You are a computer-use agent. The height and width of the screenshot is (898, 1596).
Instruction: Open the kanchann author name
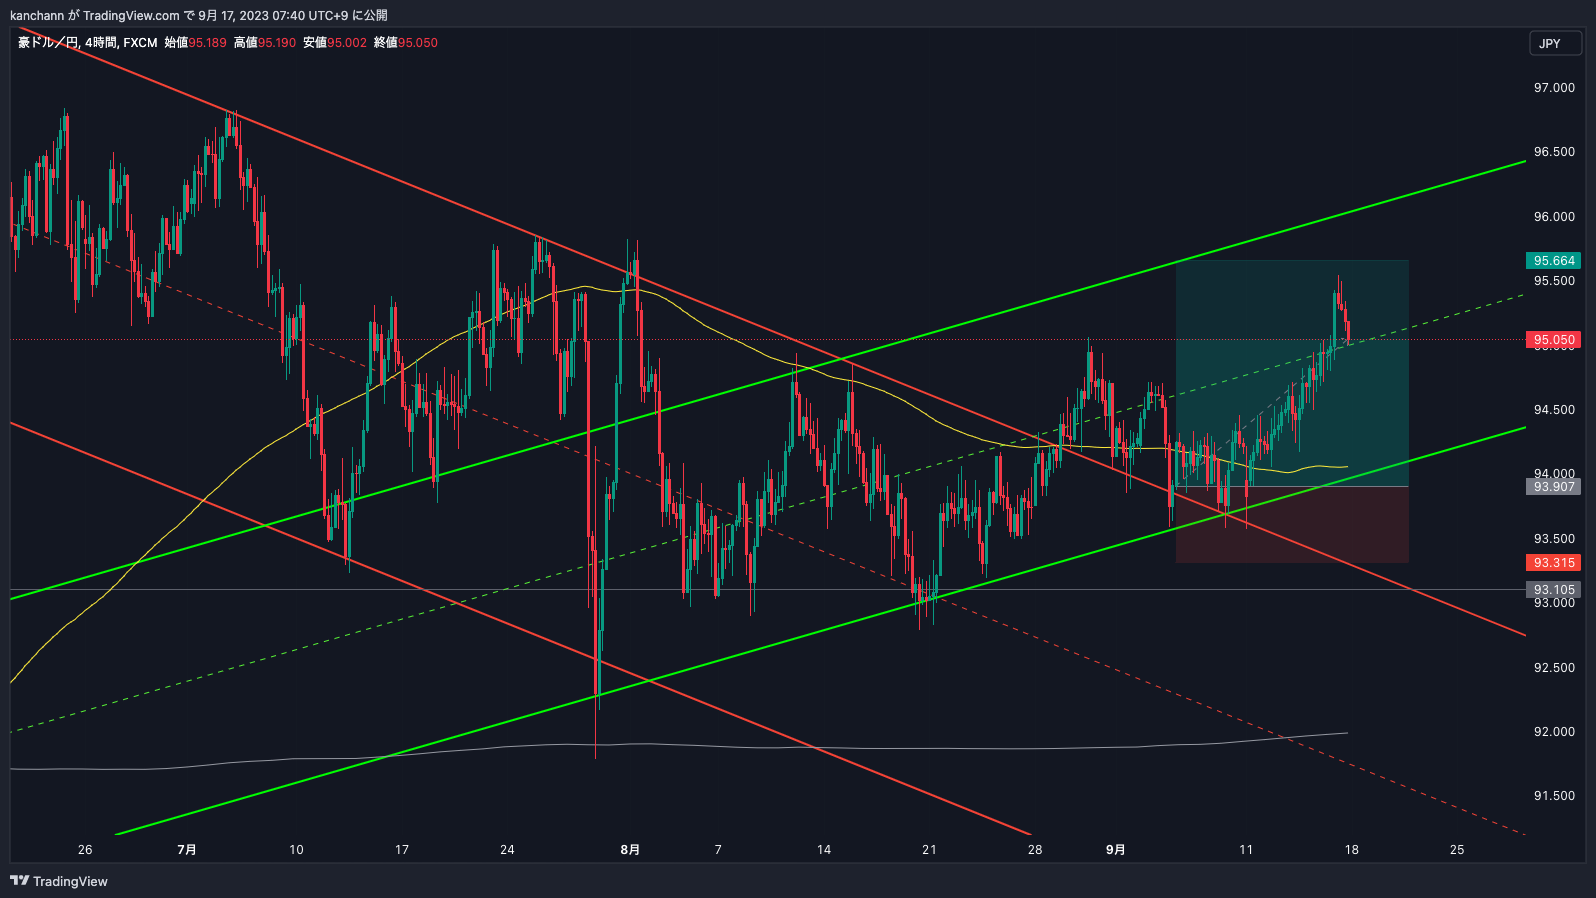coord(37,15)
